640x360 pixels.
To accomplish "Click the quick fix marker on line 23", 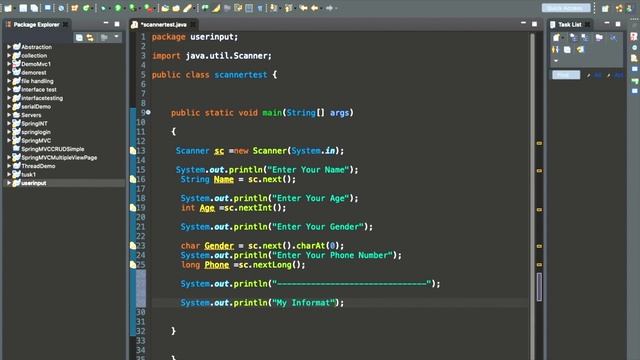I will [133, 246].
